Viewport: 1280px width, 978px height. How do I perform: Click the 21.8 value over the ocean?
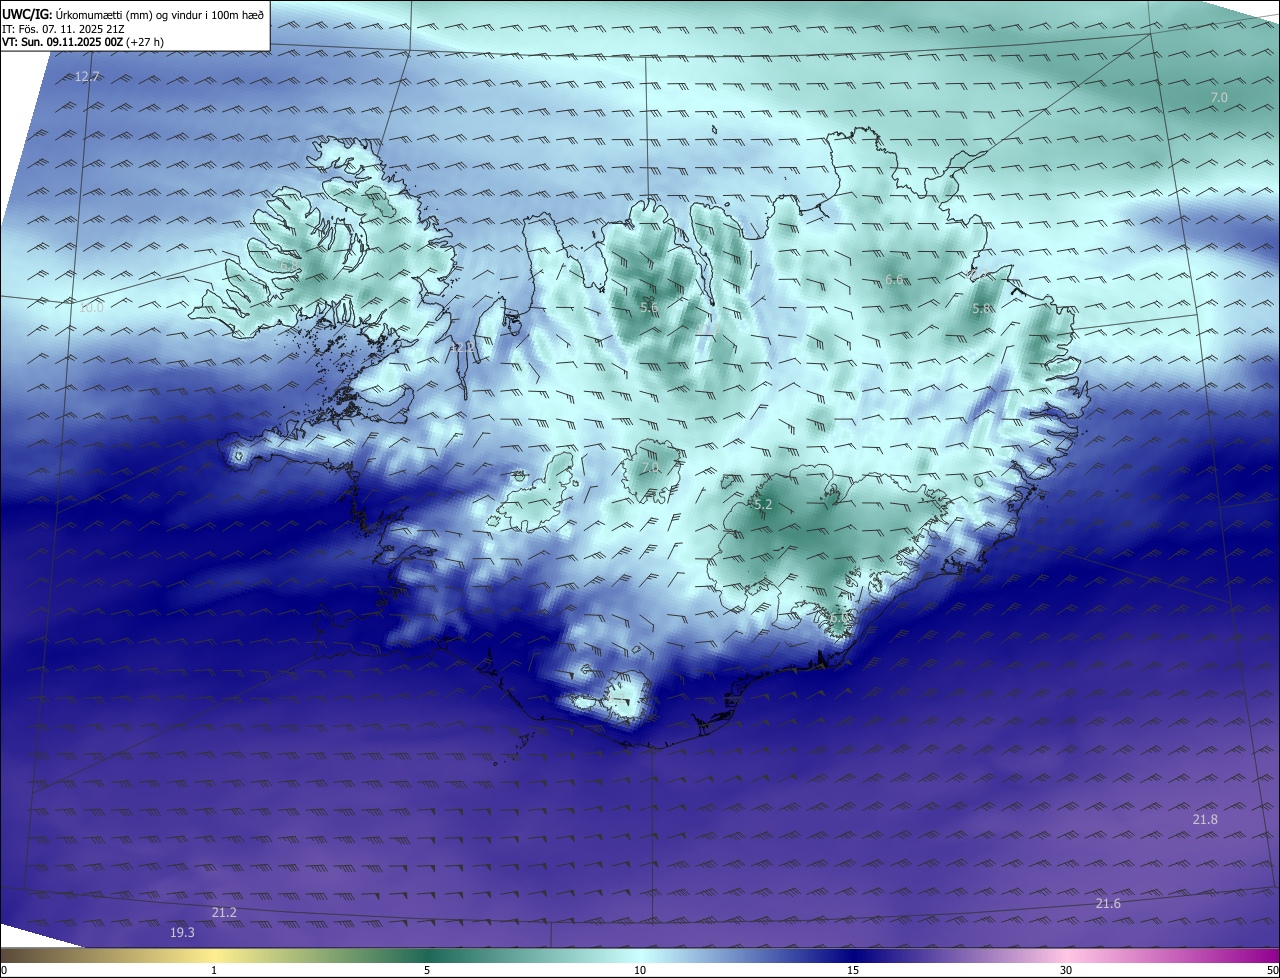point(1205,820)
